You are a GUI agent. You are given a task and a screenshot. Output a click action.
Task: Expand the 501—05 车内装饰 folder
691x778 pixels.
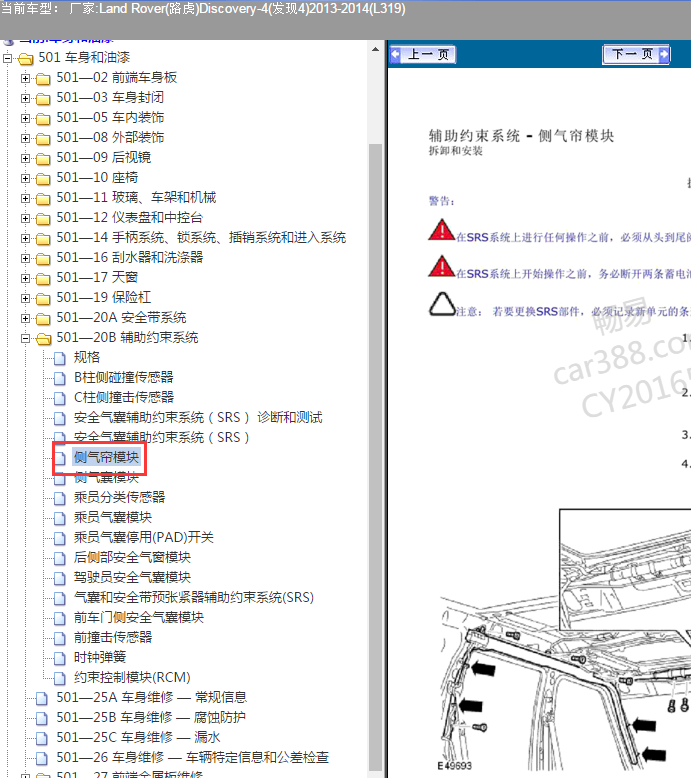(x=25, y=118)
